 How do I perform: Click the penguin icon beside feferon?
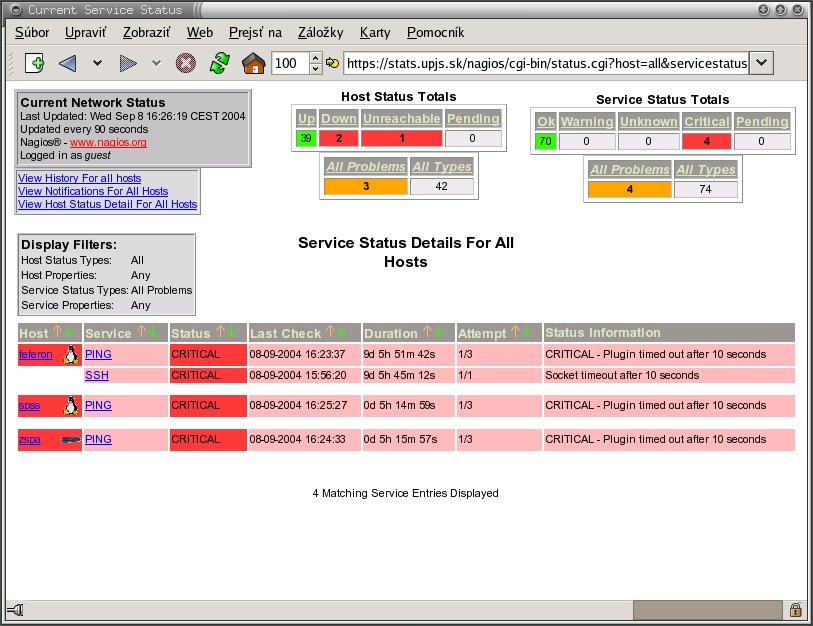[71, 354]
